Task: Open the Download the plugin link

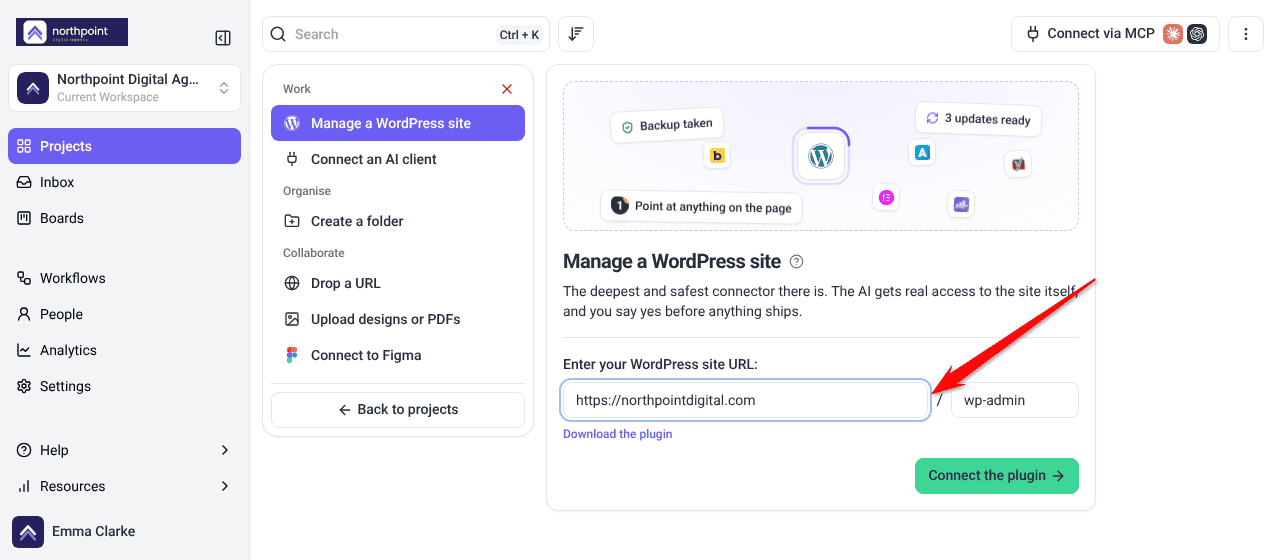Action: coord(618,434)
